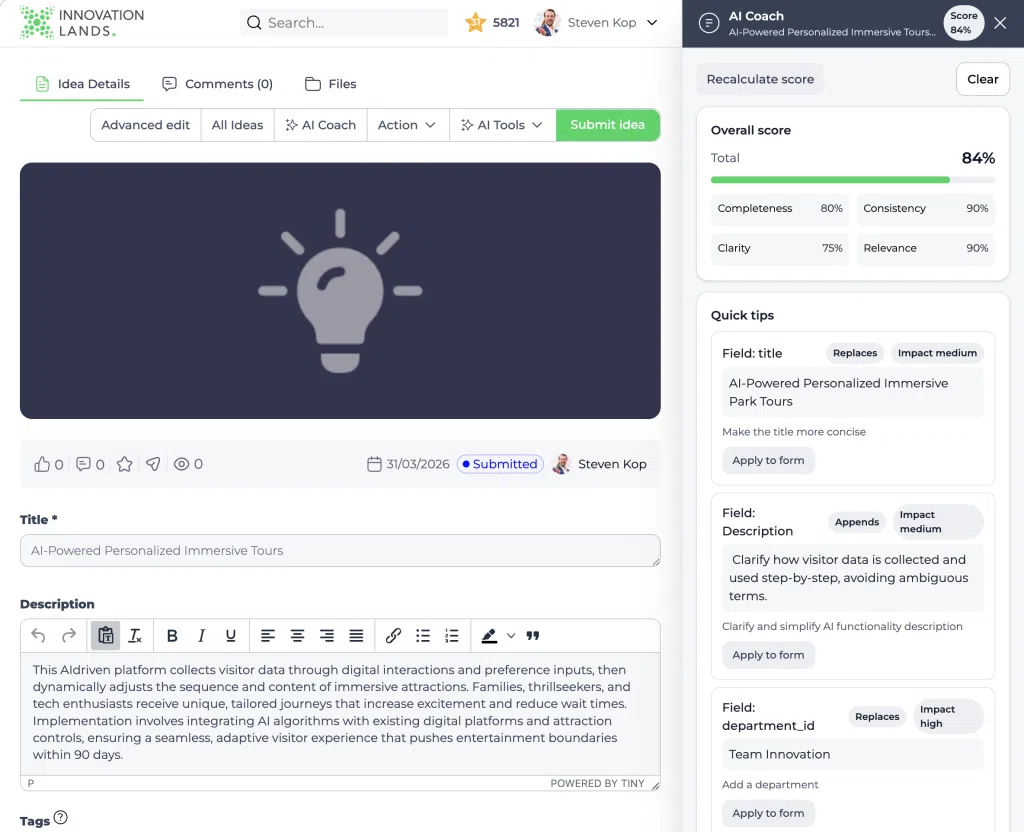Open the AI Tools dropdown

coord(502,125)
